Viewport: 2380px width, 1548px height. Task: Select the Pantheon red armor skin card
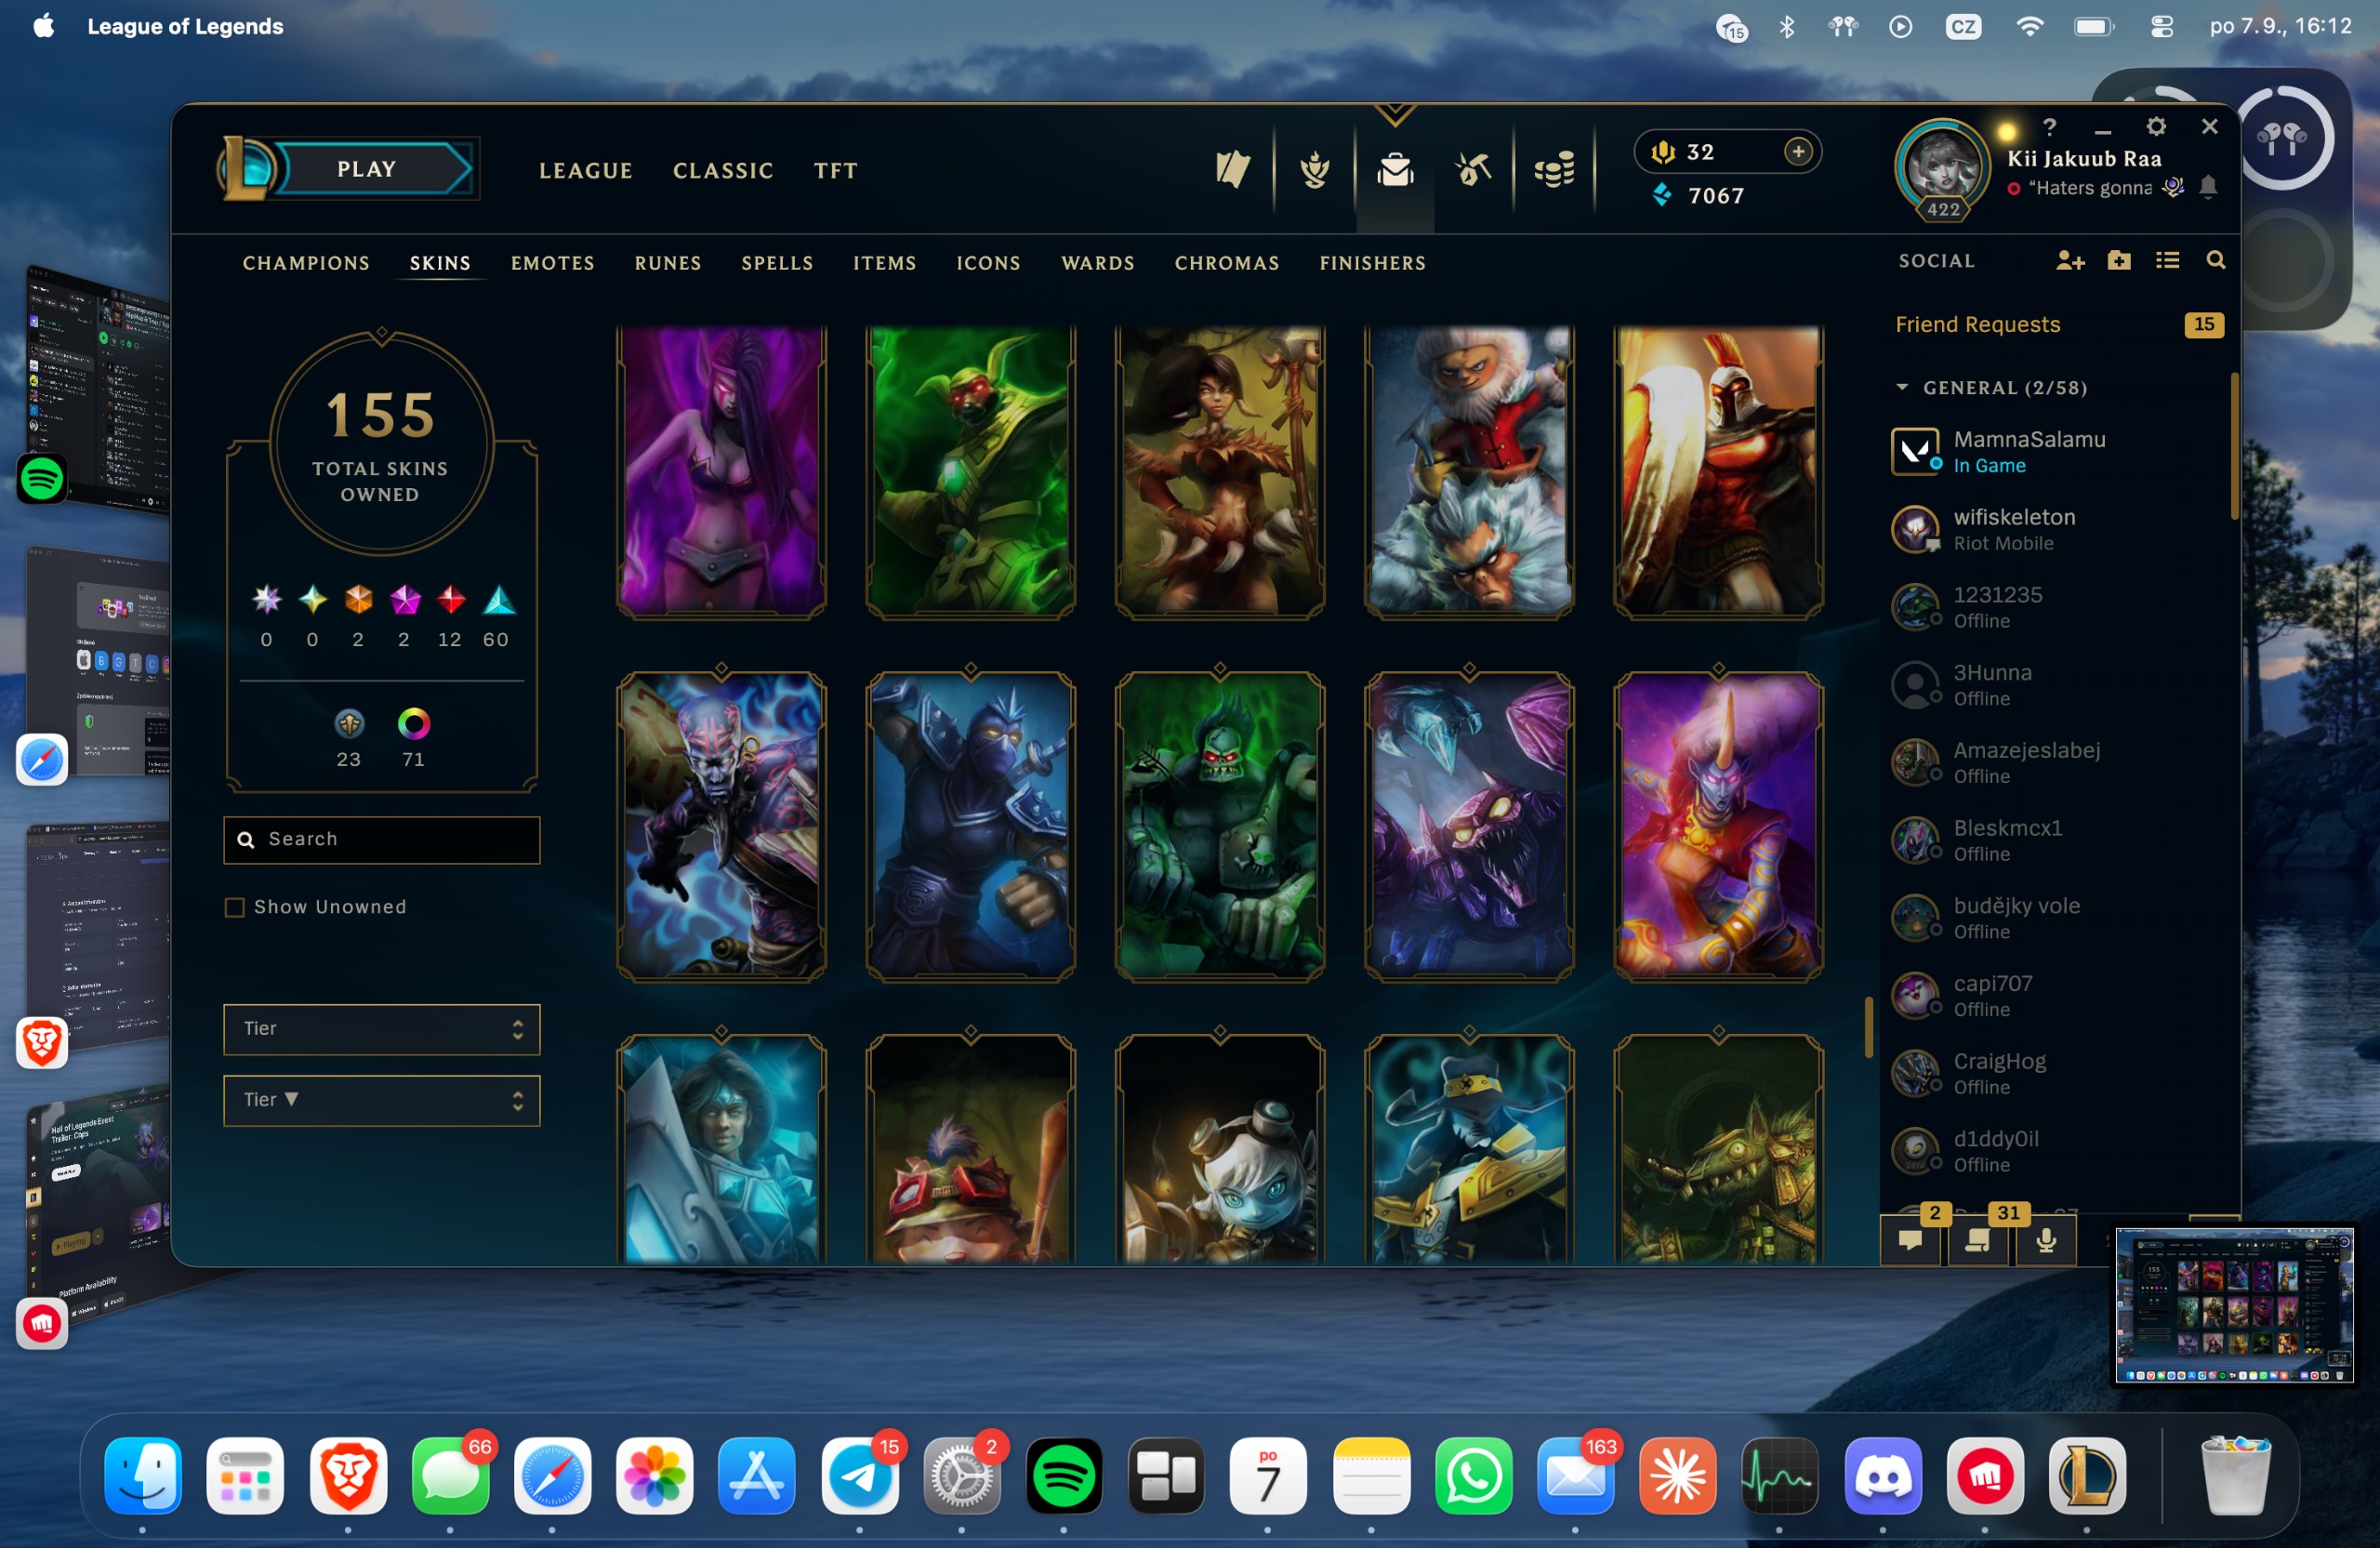coord(1718,470)
